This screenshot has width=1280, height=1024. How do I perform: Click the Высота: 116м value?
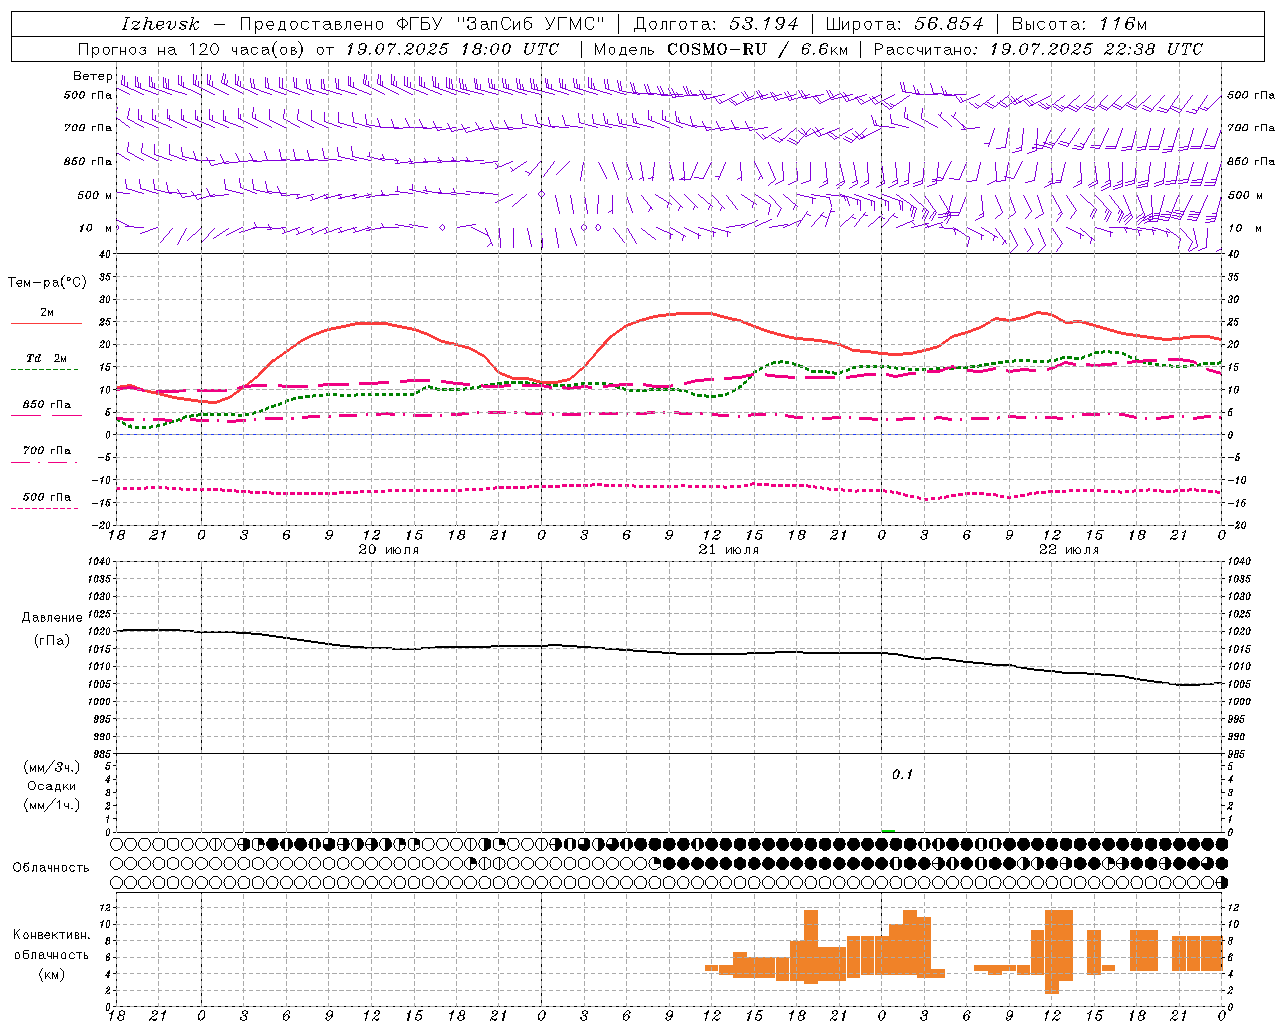click(x=1079, y=24)
